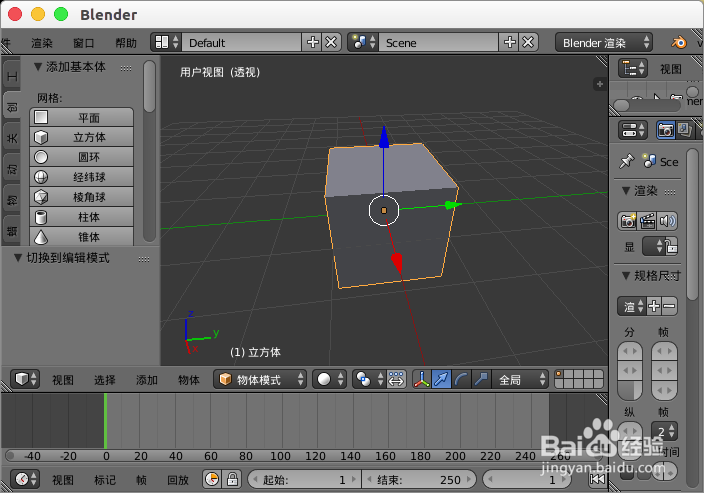The image size is (704, 493).
Task: Add an Ico Sphere (棱角球)
Action: coord(82,197)
